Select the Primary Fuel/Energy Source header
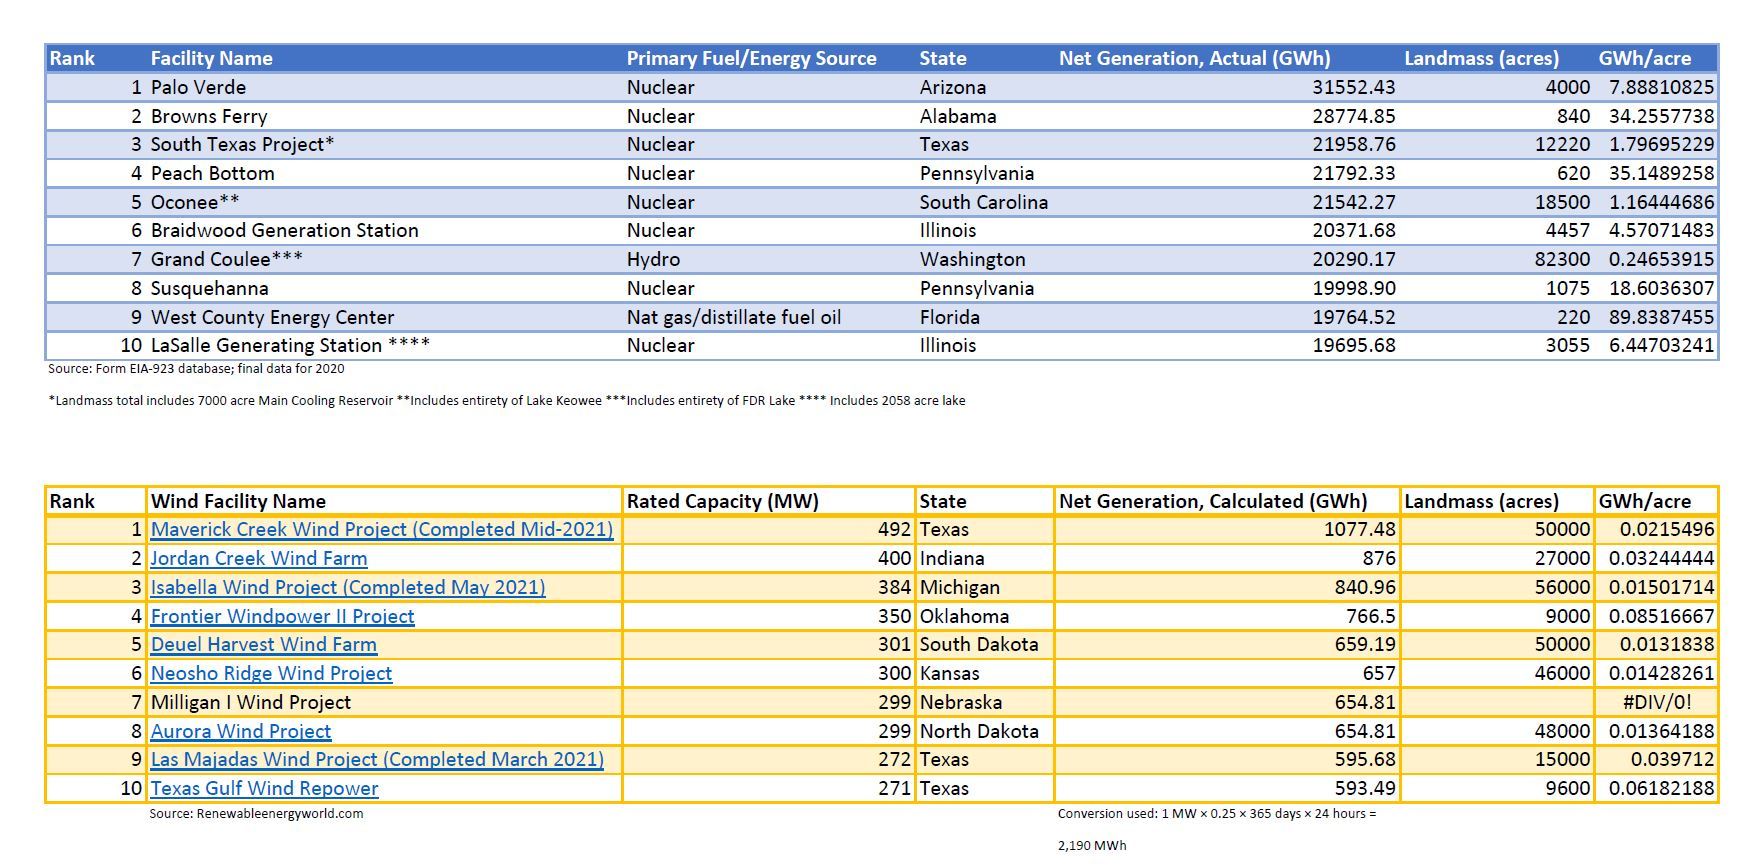The width and height of the screenshot is (1755, 867). [751, 59]
